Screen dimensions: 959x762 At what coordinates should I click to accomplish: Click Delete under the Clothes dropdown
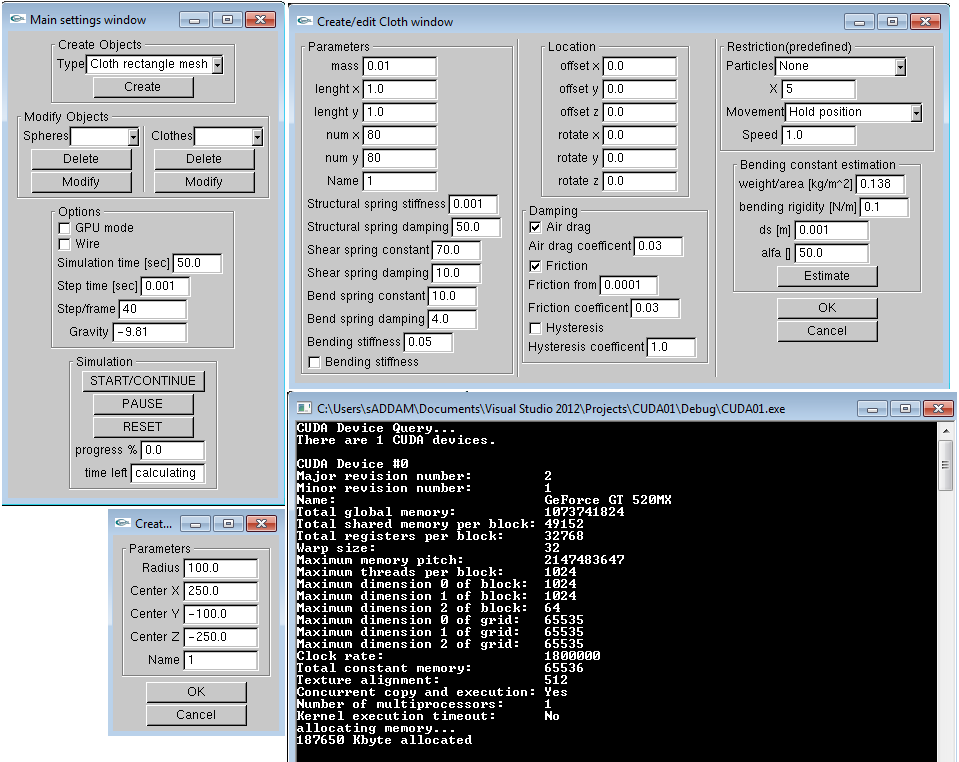pyautogui.click(x=204, y=159)
